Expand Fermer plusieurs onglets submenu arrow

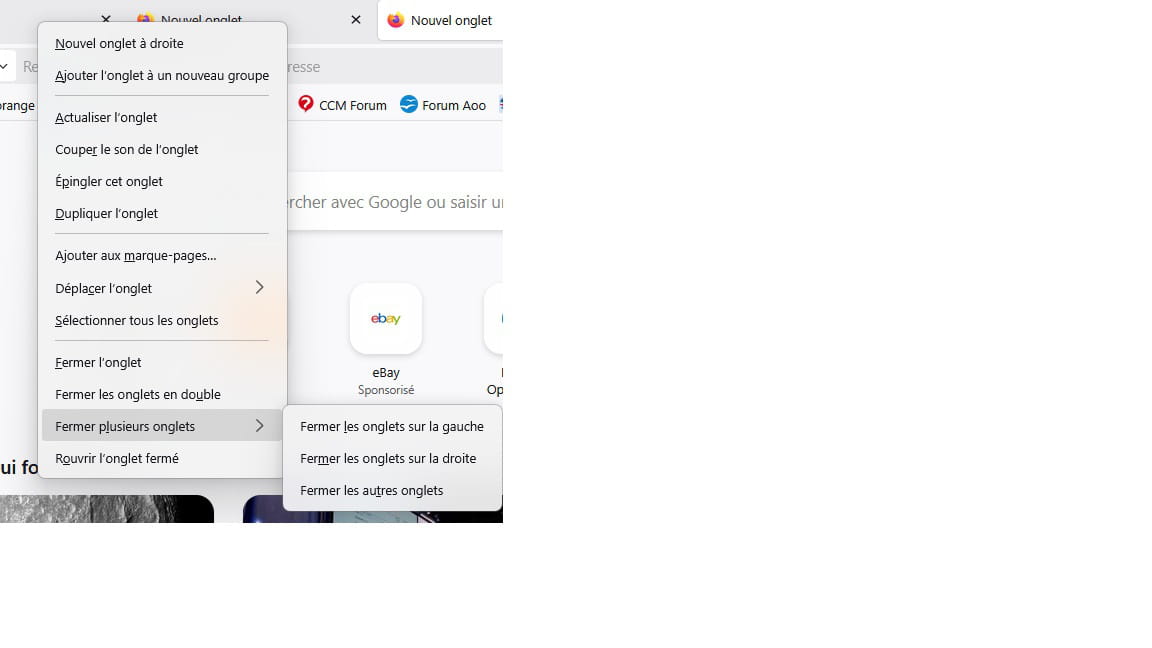click(259, 426)
